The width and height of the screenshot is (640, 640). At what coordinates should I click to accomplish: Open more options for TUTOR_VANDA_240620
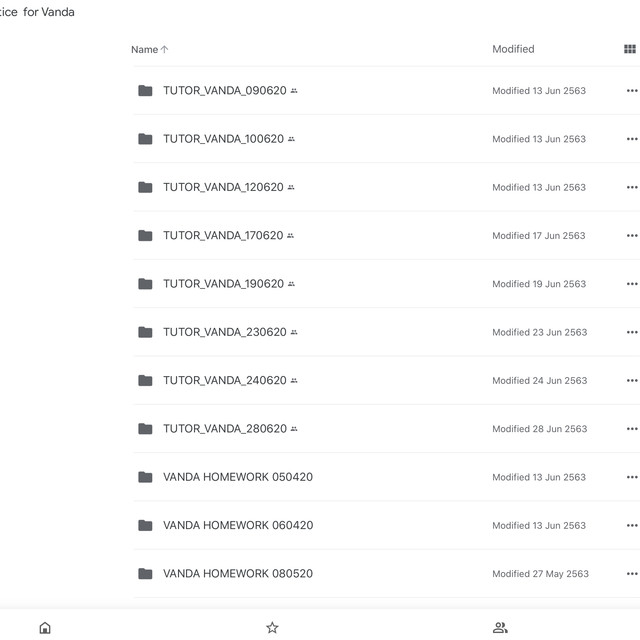pos(632,380)
